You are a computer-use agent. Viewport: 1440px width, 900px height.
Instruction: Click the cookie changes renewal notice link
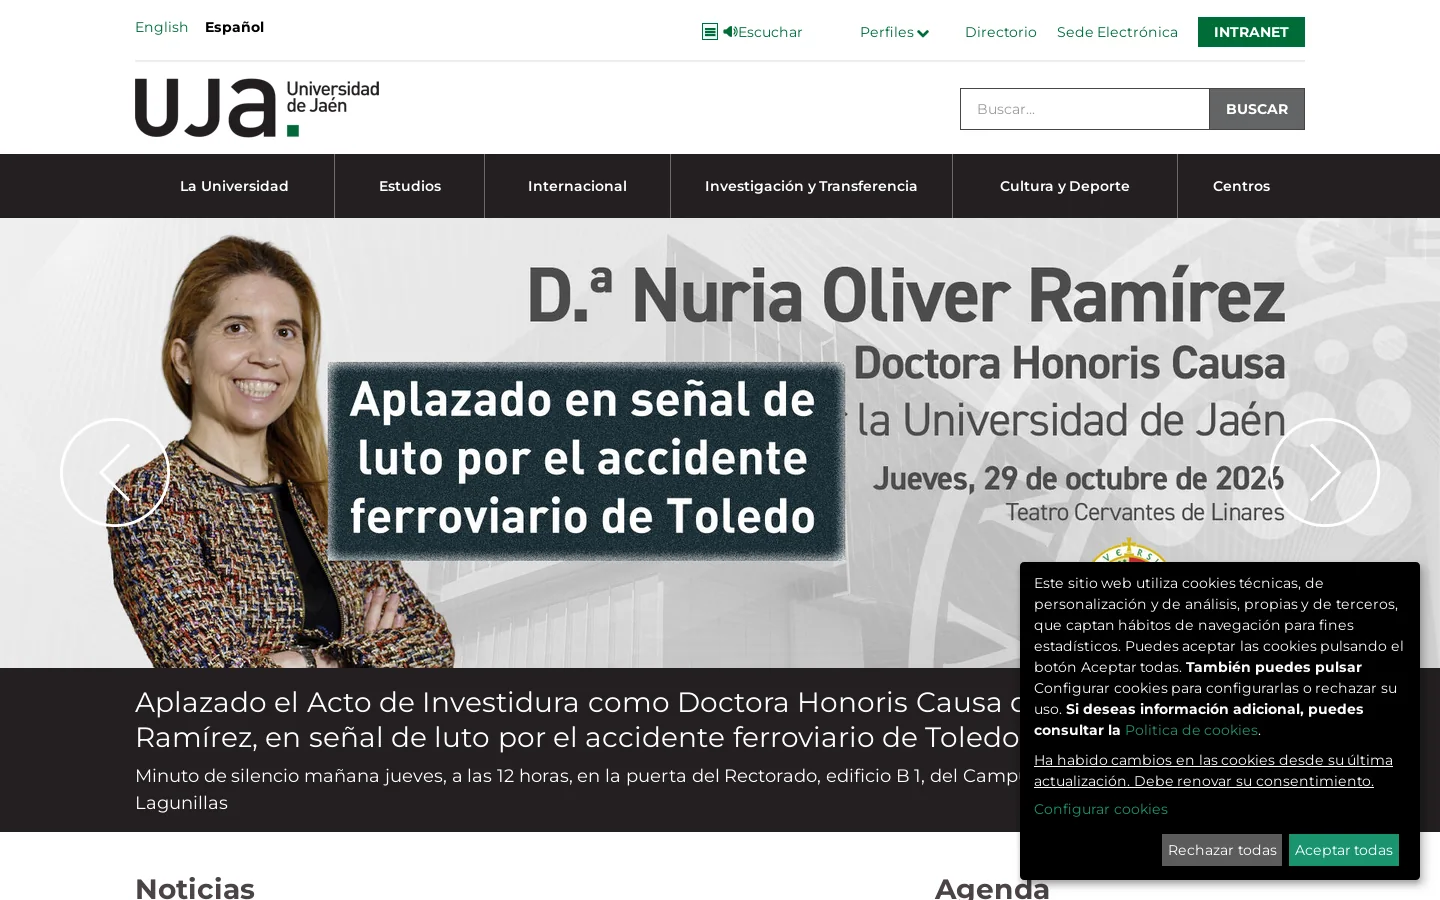[1213, 770]
